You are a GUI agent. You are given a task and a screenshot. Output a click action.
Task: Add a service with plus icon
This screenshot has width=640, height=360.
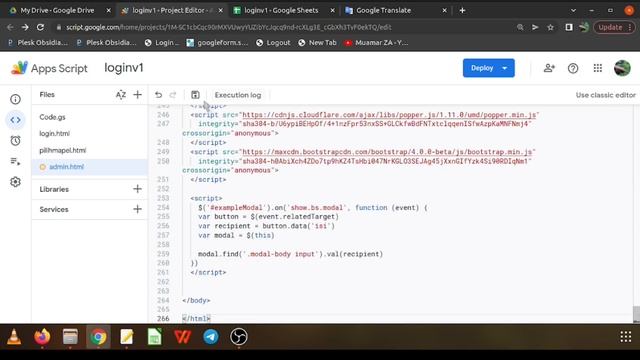tap(138, 209)
